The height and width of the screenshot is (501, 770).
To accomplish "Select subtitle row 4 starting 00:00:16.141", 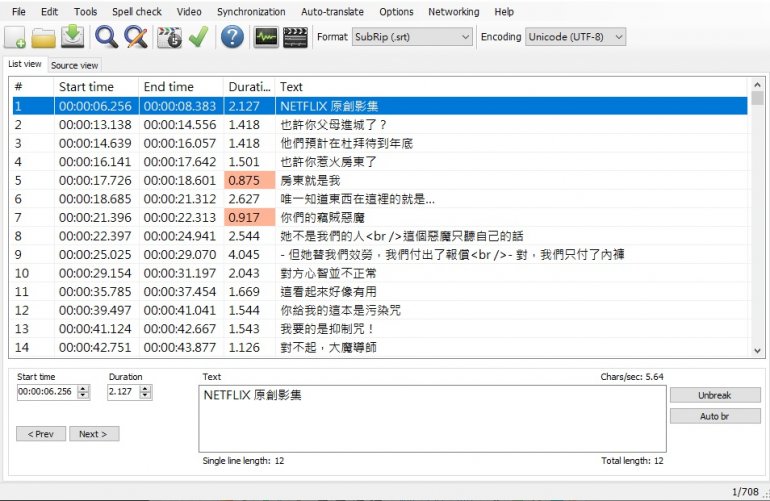I will pos(380,162).
